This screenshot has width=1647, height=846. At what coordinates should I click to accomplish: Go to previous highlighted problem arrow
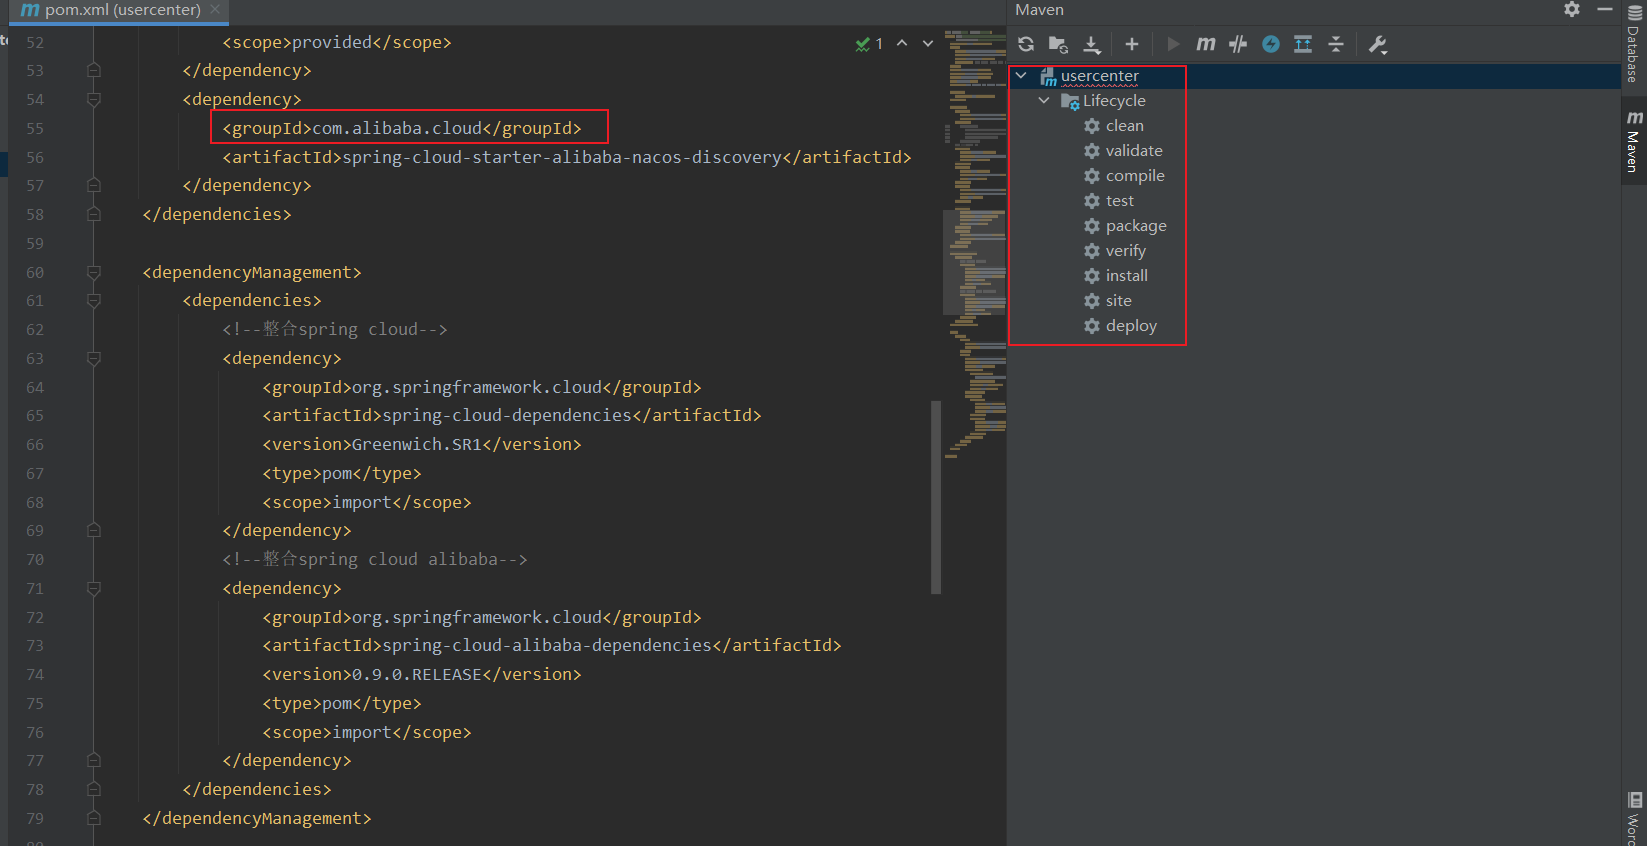[902, 43]
